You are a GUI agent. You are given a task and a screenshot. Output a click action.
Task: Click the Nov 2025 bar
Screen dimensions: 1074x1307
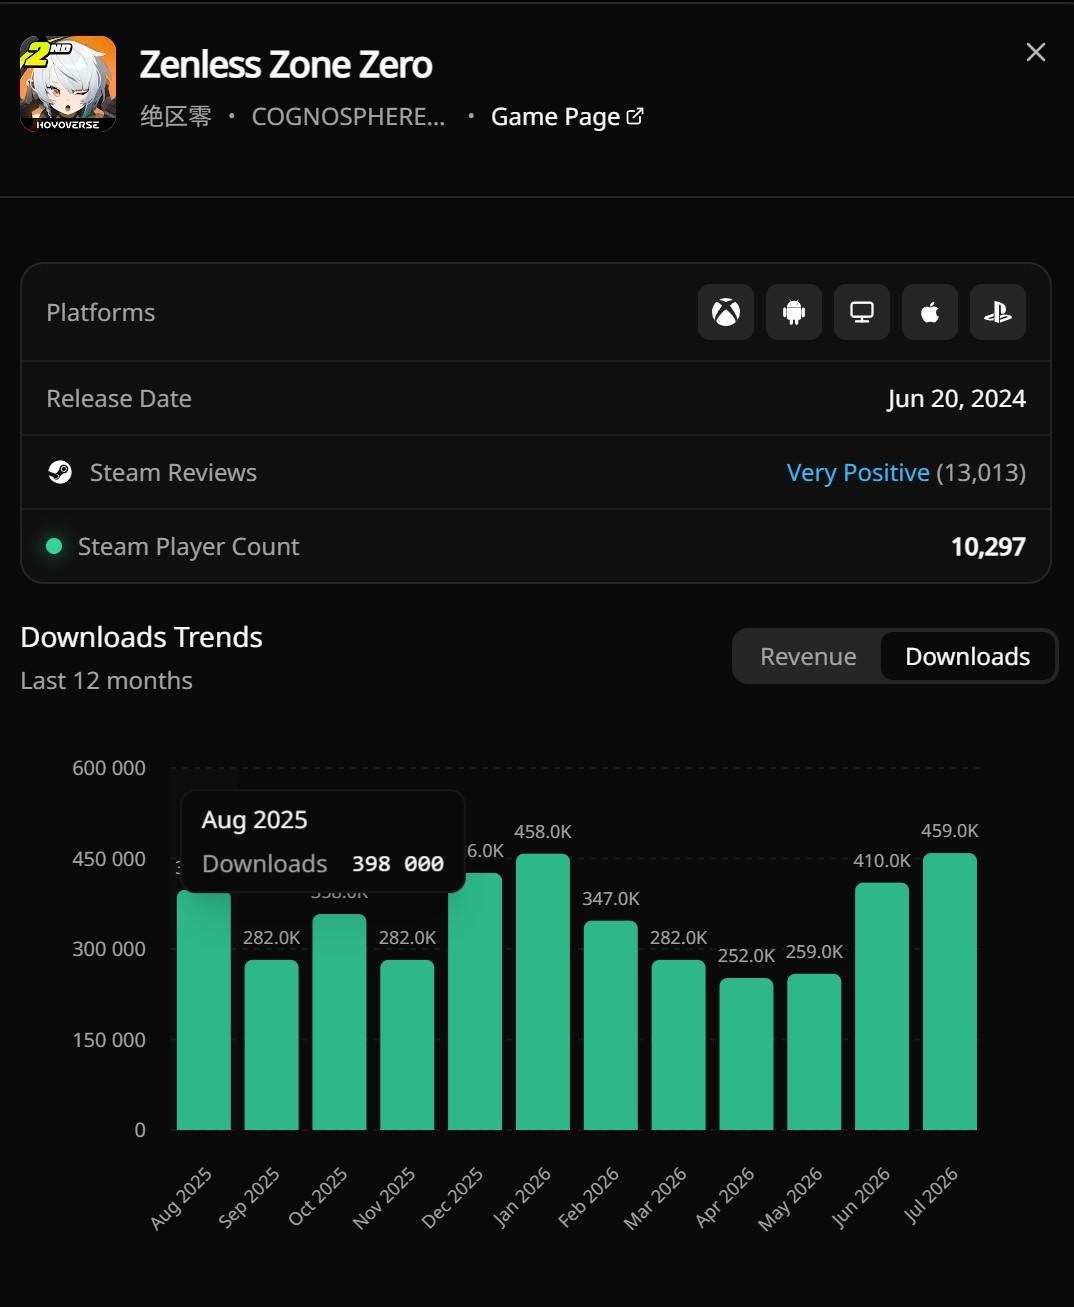coord(407,1045)
